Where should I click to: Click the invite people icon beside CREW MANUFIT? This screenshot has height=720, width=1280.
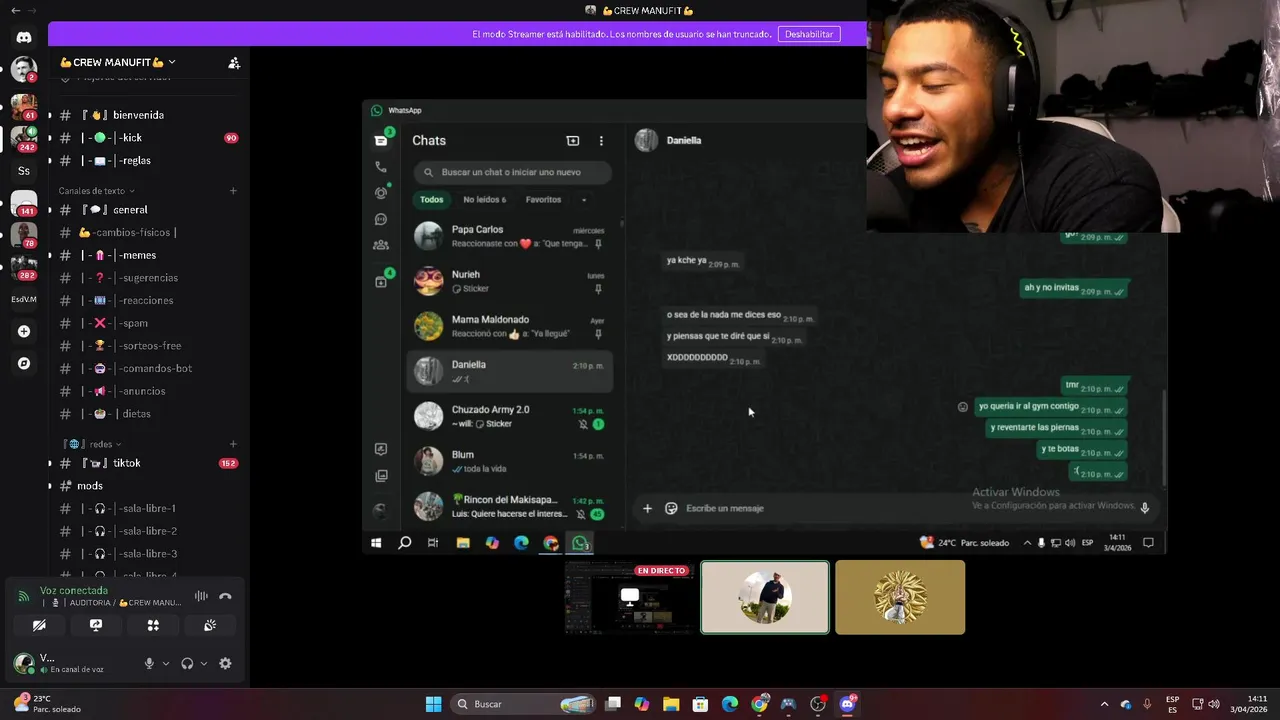tap(234, 62)
